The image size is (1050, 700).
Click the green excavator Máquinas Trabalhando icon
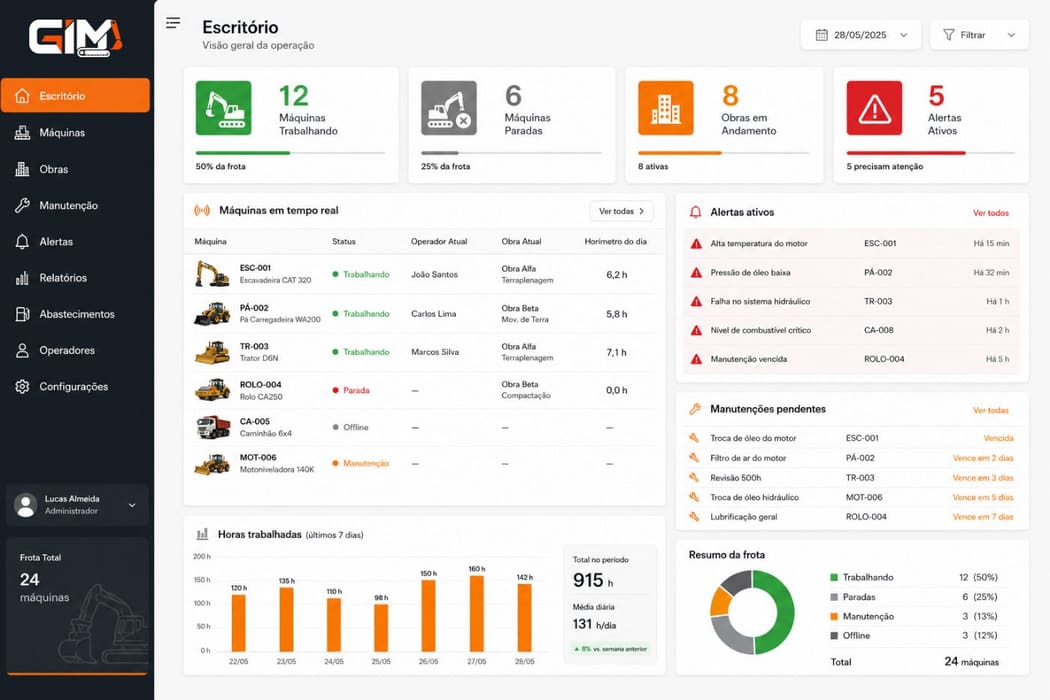tap(224, 108)
